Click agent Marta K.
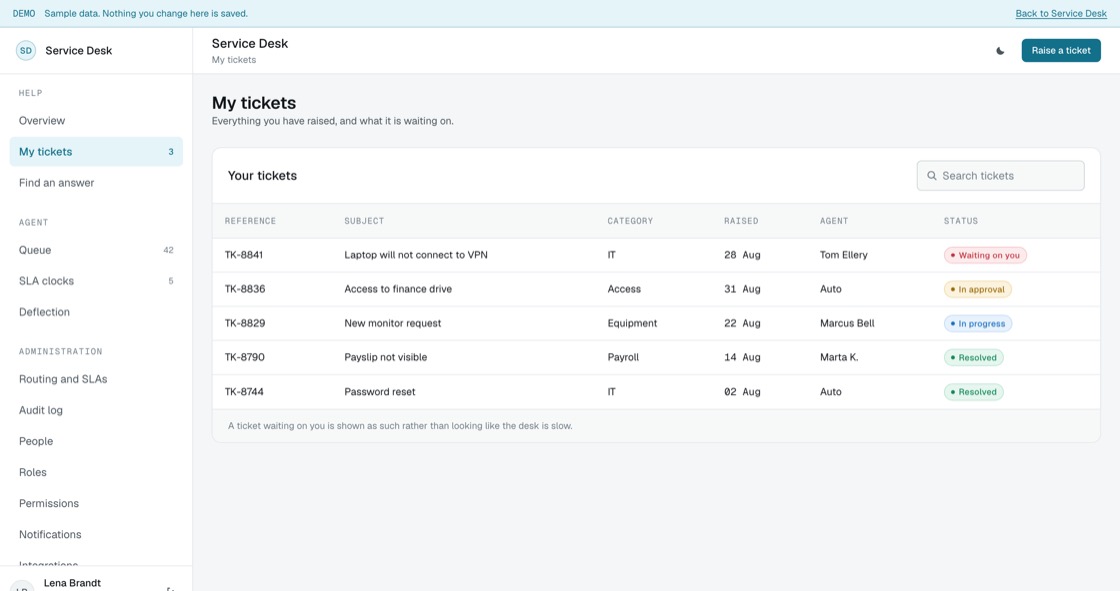Screen dimensions: 1120x591 click(839, 357)
